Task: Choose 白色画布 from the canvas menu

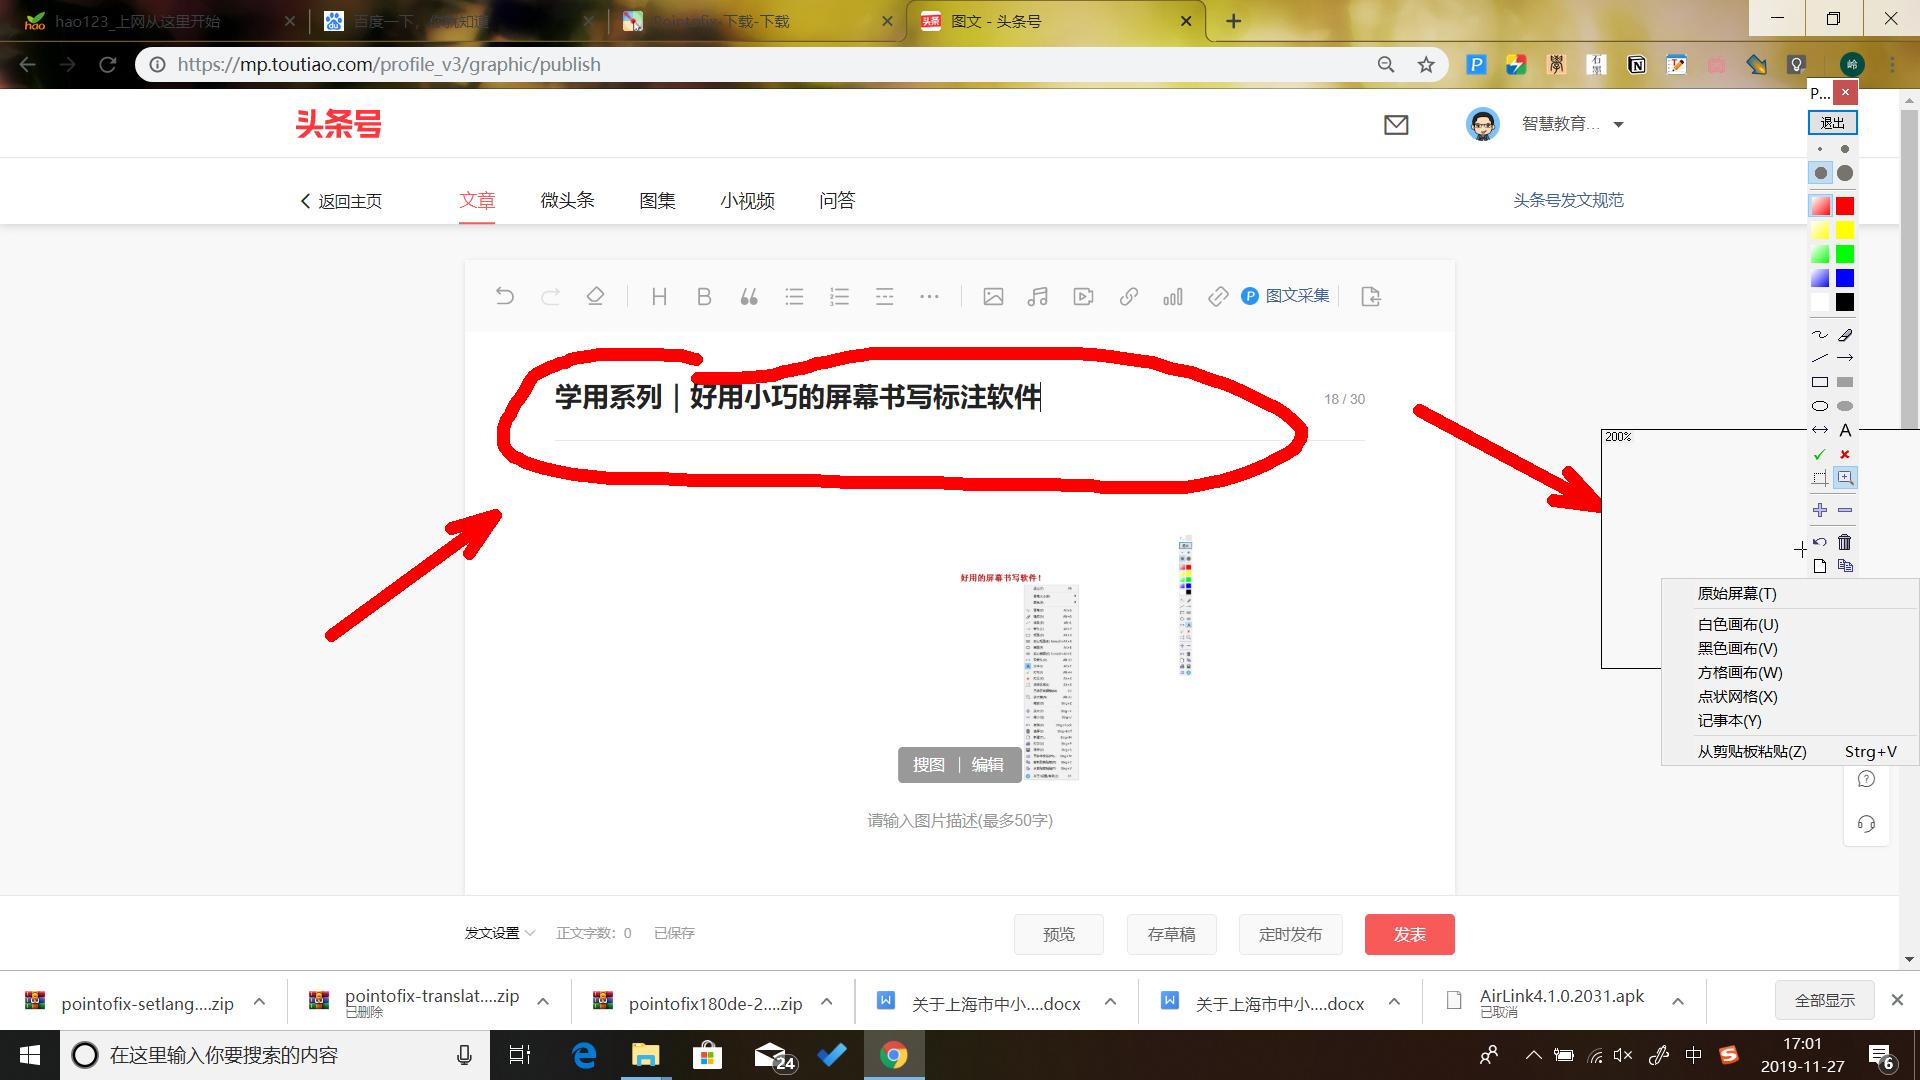Action: point(1737,624)
